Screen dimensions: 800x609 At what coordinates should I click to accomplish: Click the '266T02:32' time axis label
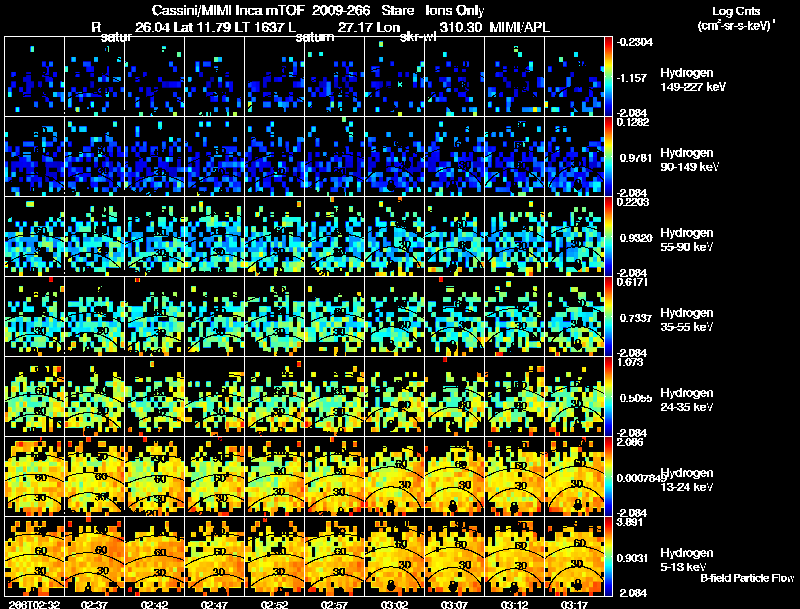pos(34,604)
